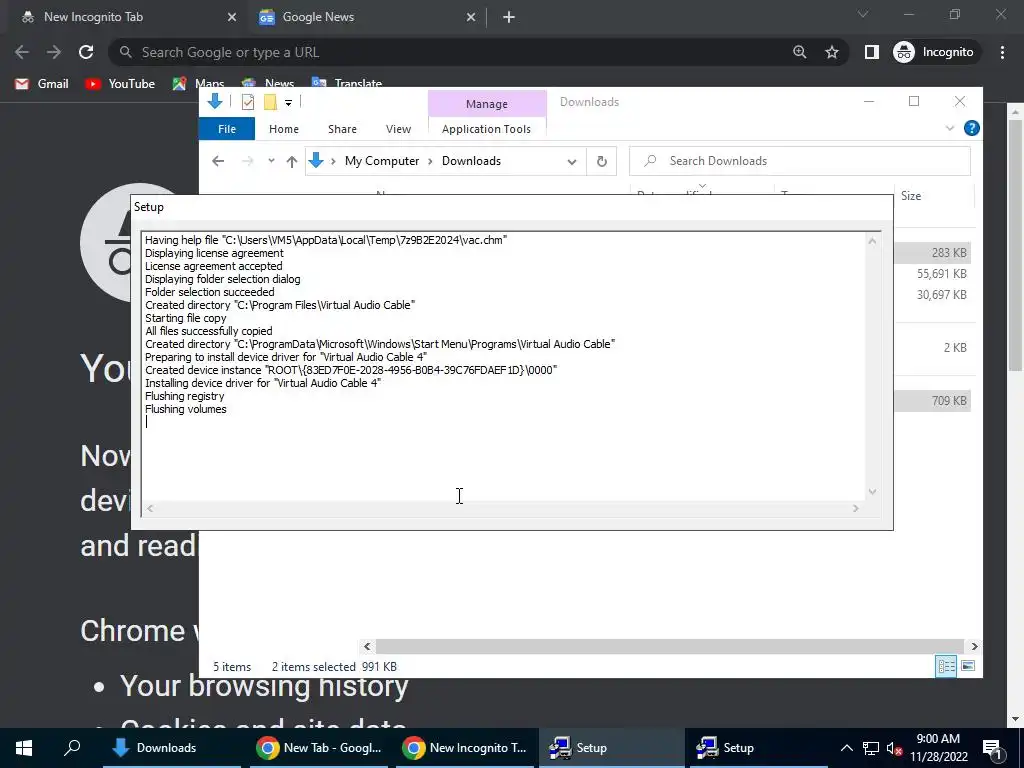Viewport: 1024px width, 768px height.
Task: Click the New folder quick access icon
Action: [270, 101]
